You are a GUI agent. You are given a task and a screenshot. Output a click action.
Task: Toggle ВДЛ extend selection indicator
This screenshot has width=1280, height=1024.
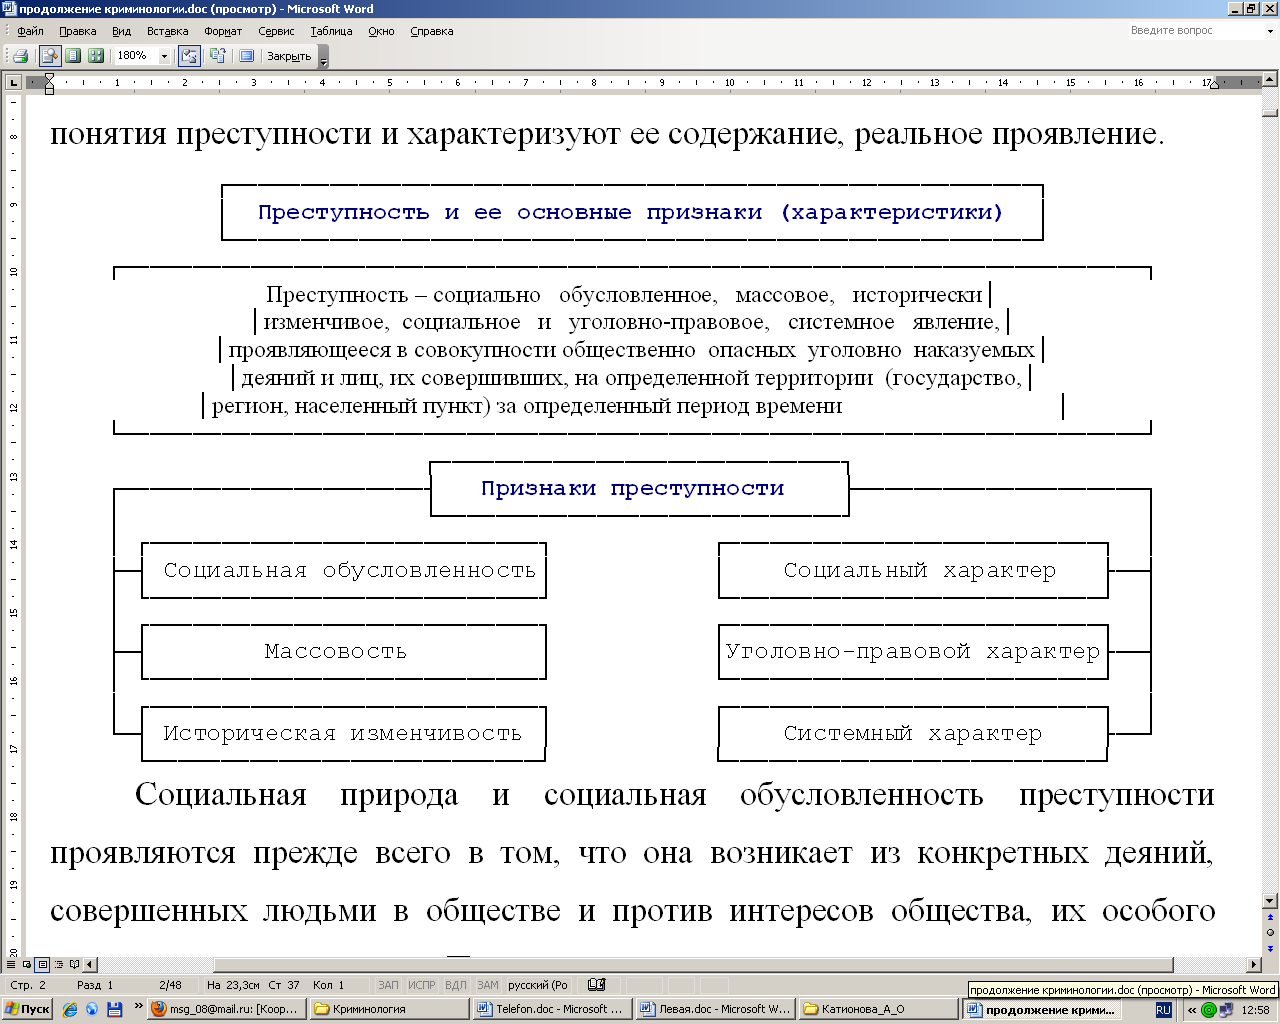(x=456, y=985)
